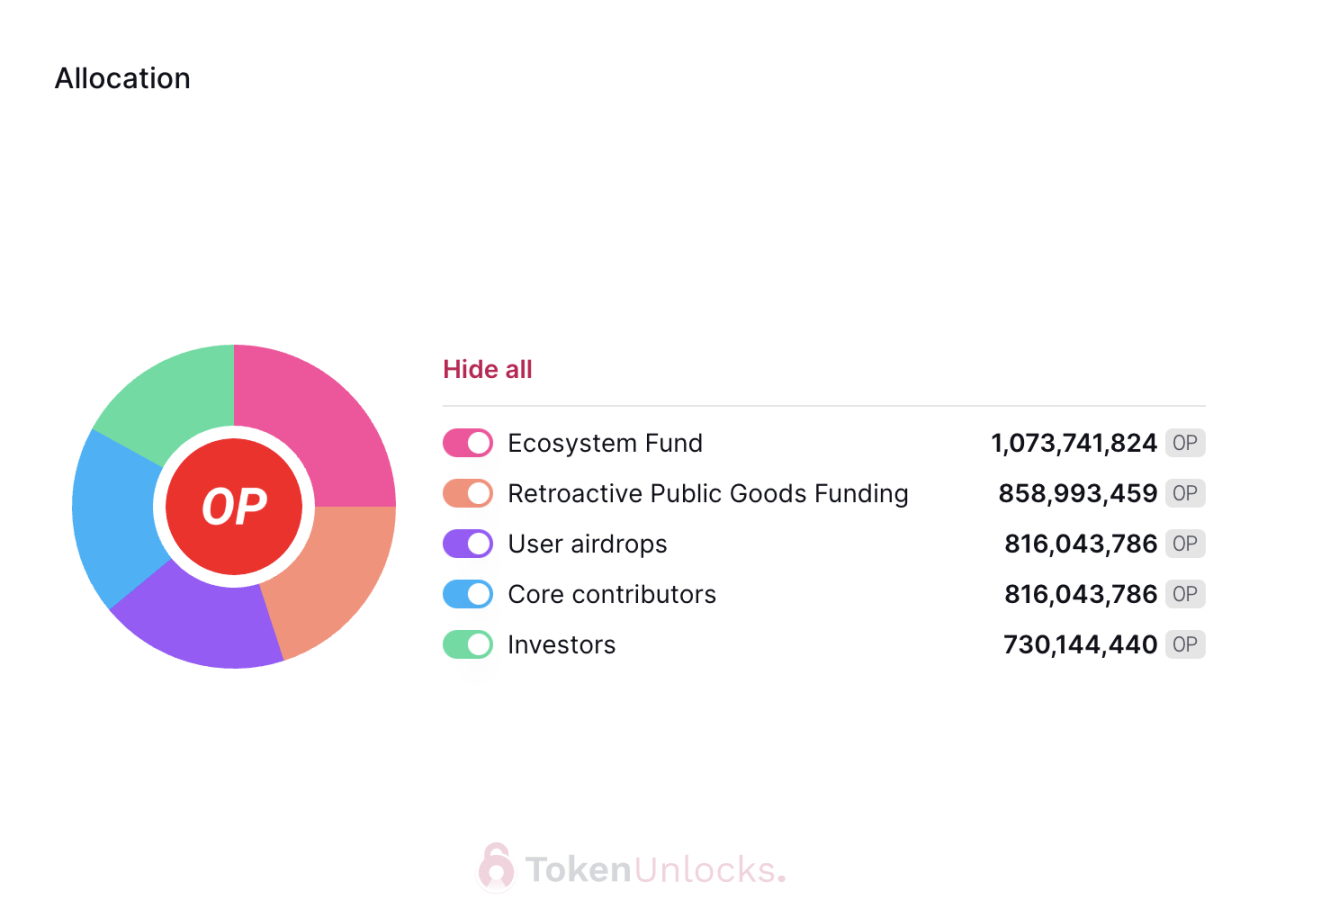Click the OP badge beside 858,993,459
The height and width of the screenshot is (918, 1321).
coord(1185,493)
